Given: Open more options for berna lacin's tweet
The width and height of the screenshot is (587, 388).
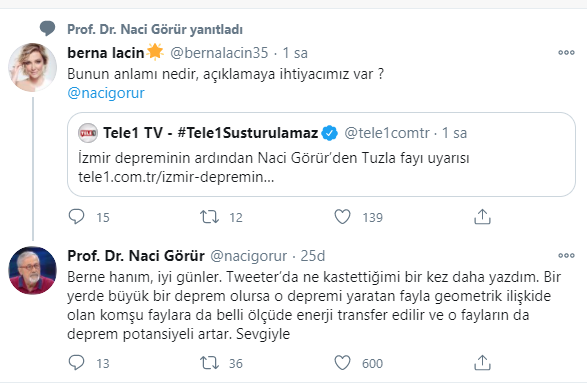Looking at the screenshot, I should 566,53.
